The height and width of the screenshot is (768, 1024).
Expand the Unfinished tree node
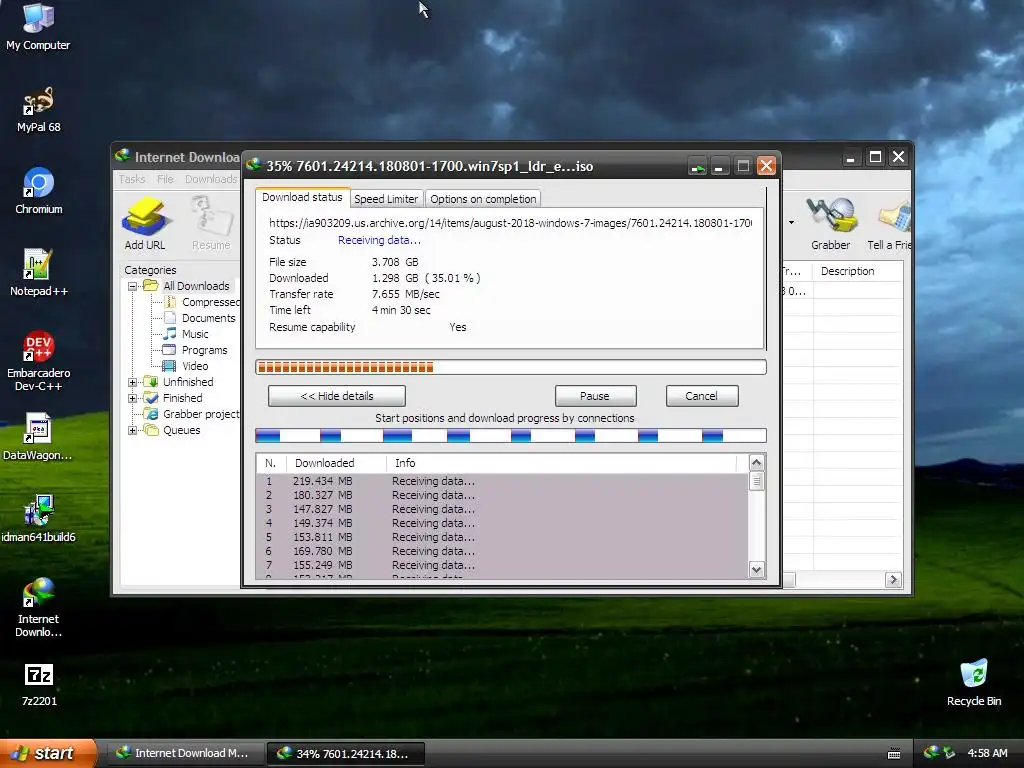pos(133,382)
